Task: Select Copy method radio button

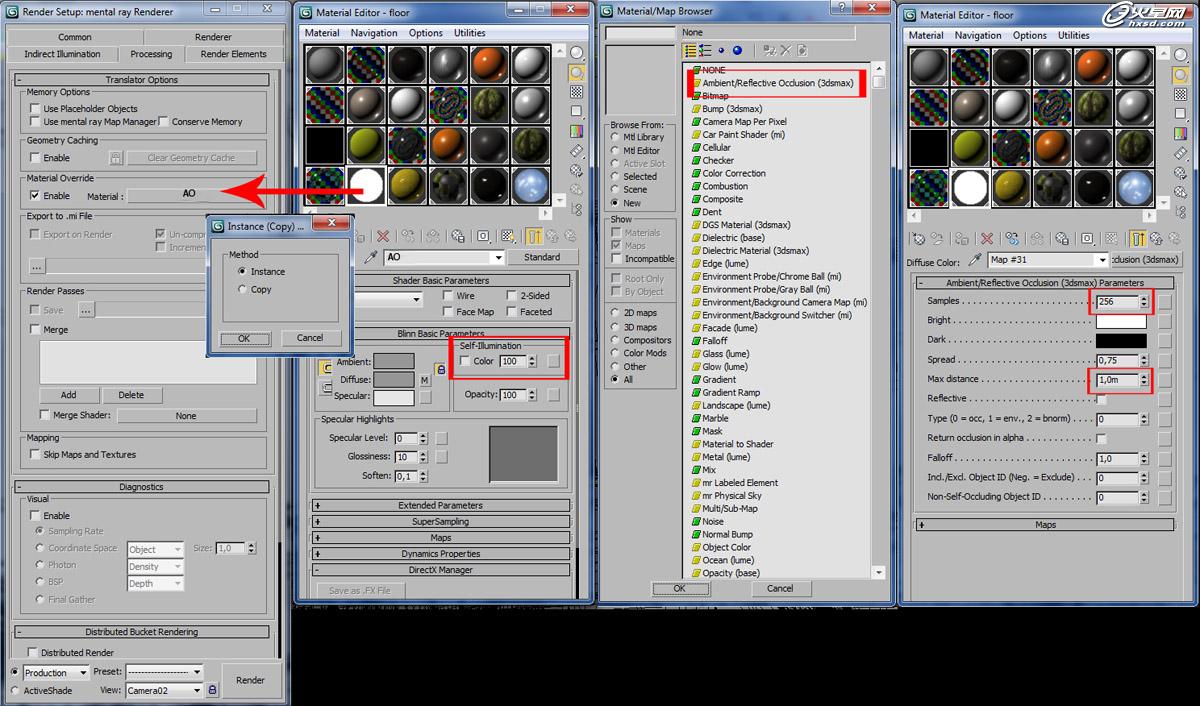Action: 242,289
